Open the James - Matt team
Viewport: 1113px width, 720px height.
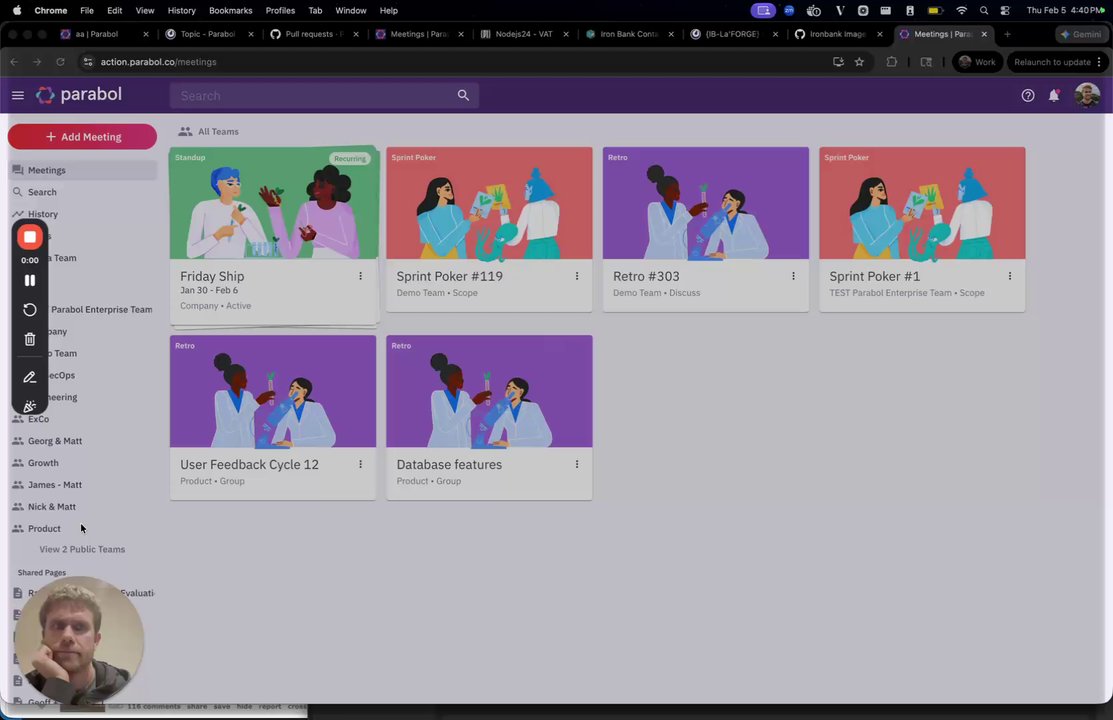click(82, 485)
